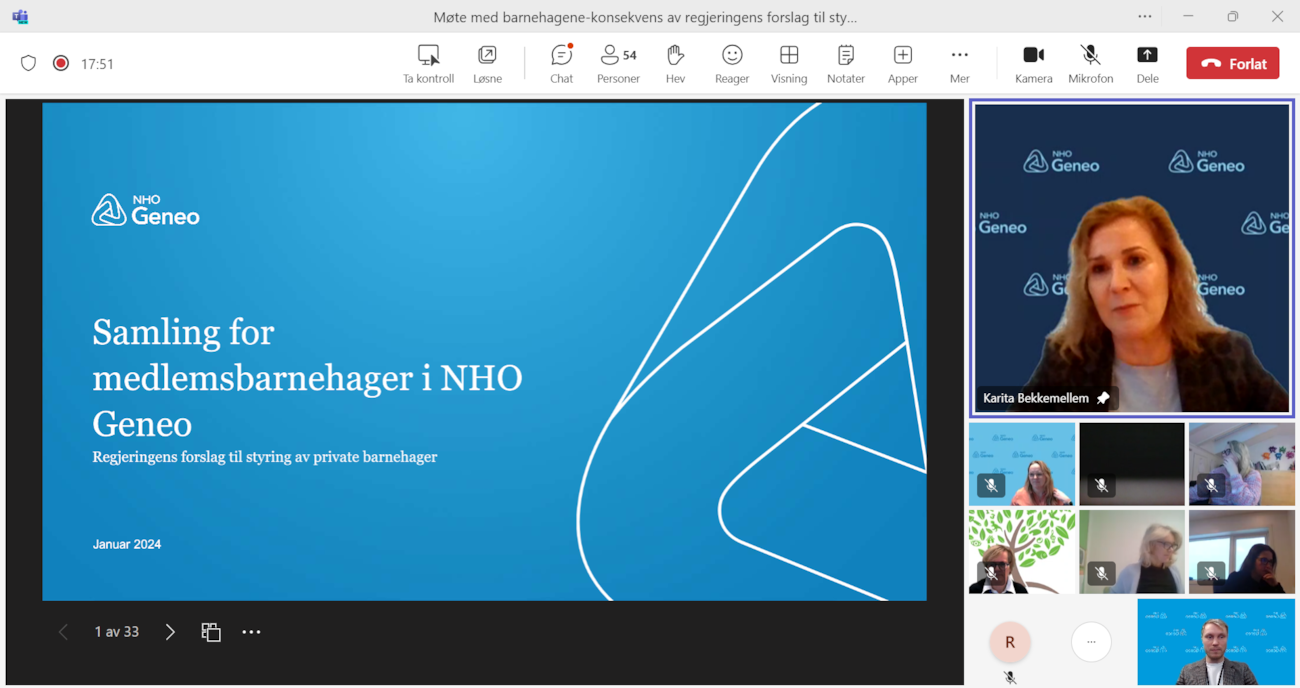Viewport: 1300px width, 688px height.
Task: Go to the previous slide
Action: pyautogui.click(x=63, y=632)
